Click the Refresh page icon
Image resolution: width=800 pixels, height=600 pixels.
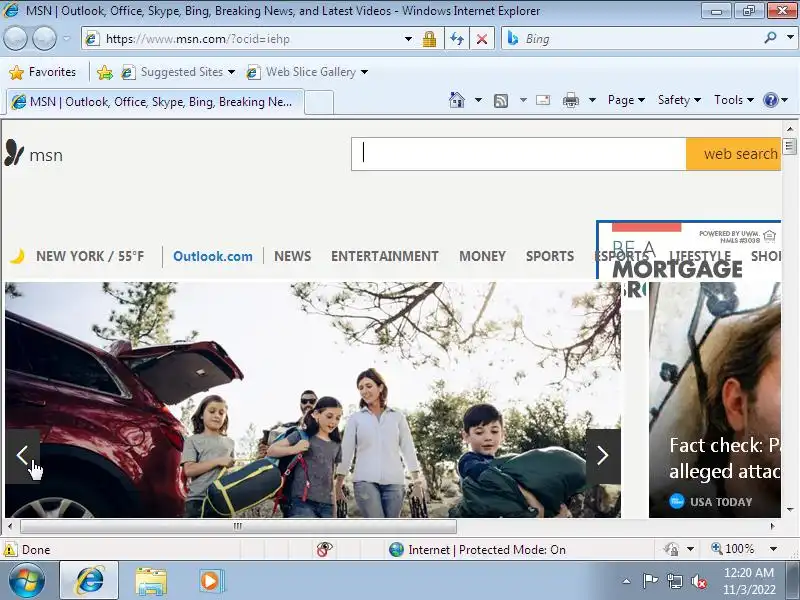tap(457, 39)
